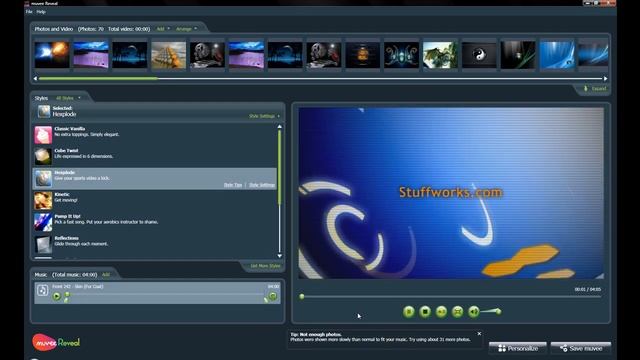Mute the preview volume speaker icon
640x360 pixels.
[x=473, y=312]
